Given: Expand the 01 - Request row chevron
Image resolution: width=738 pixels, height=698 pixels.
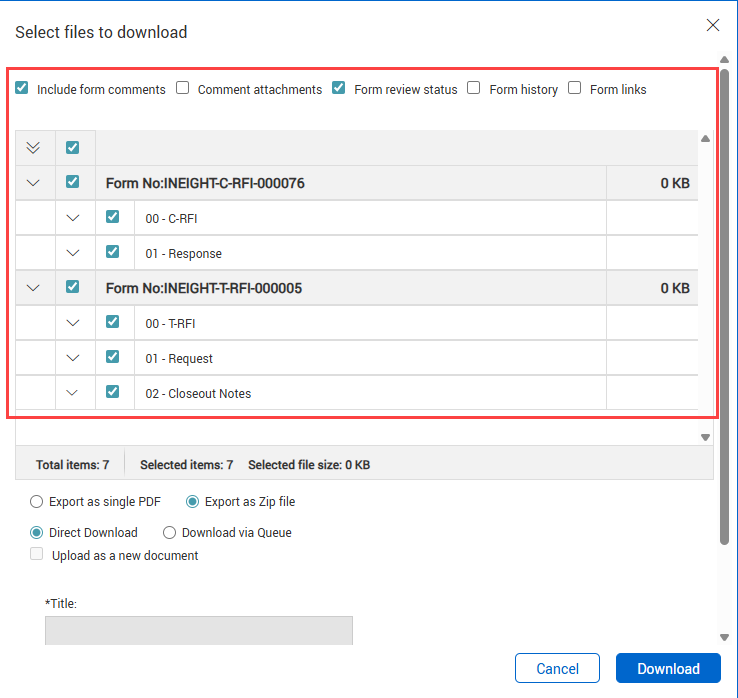Looking at the screenshot, I should tap(72, 358).
